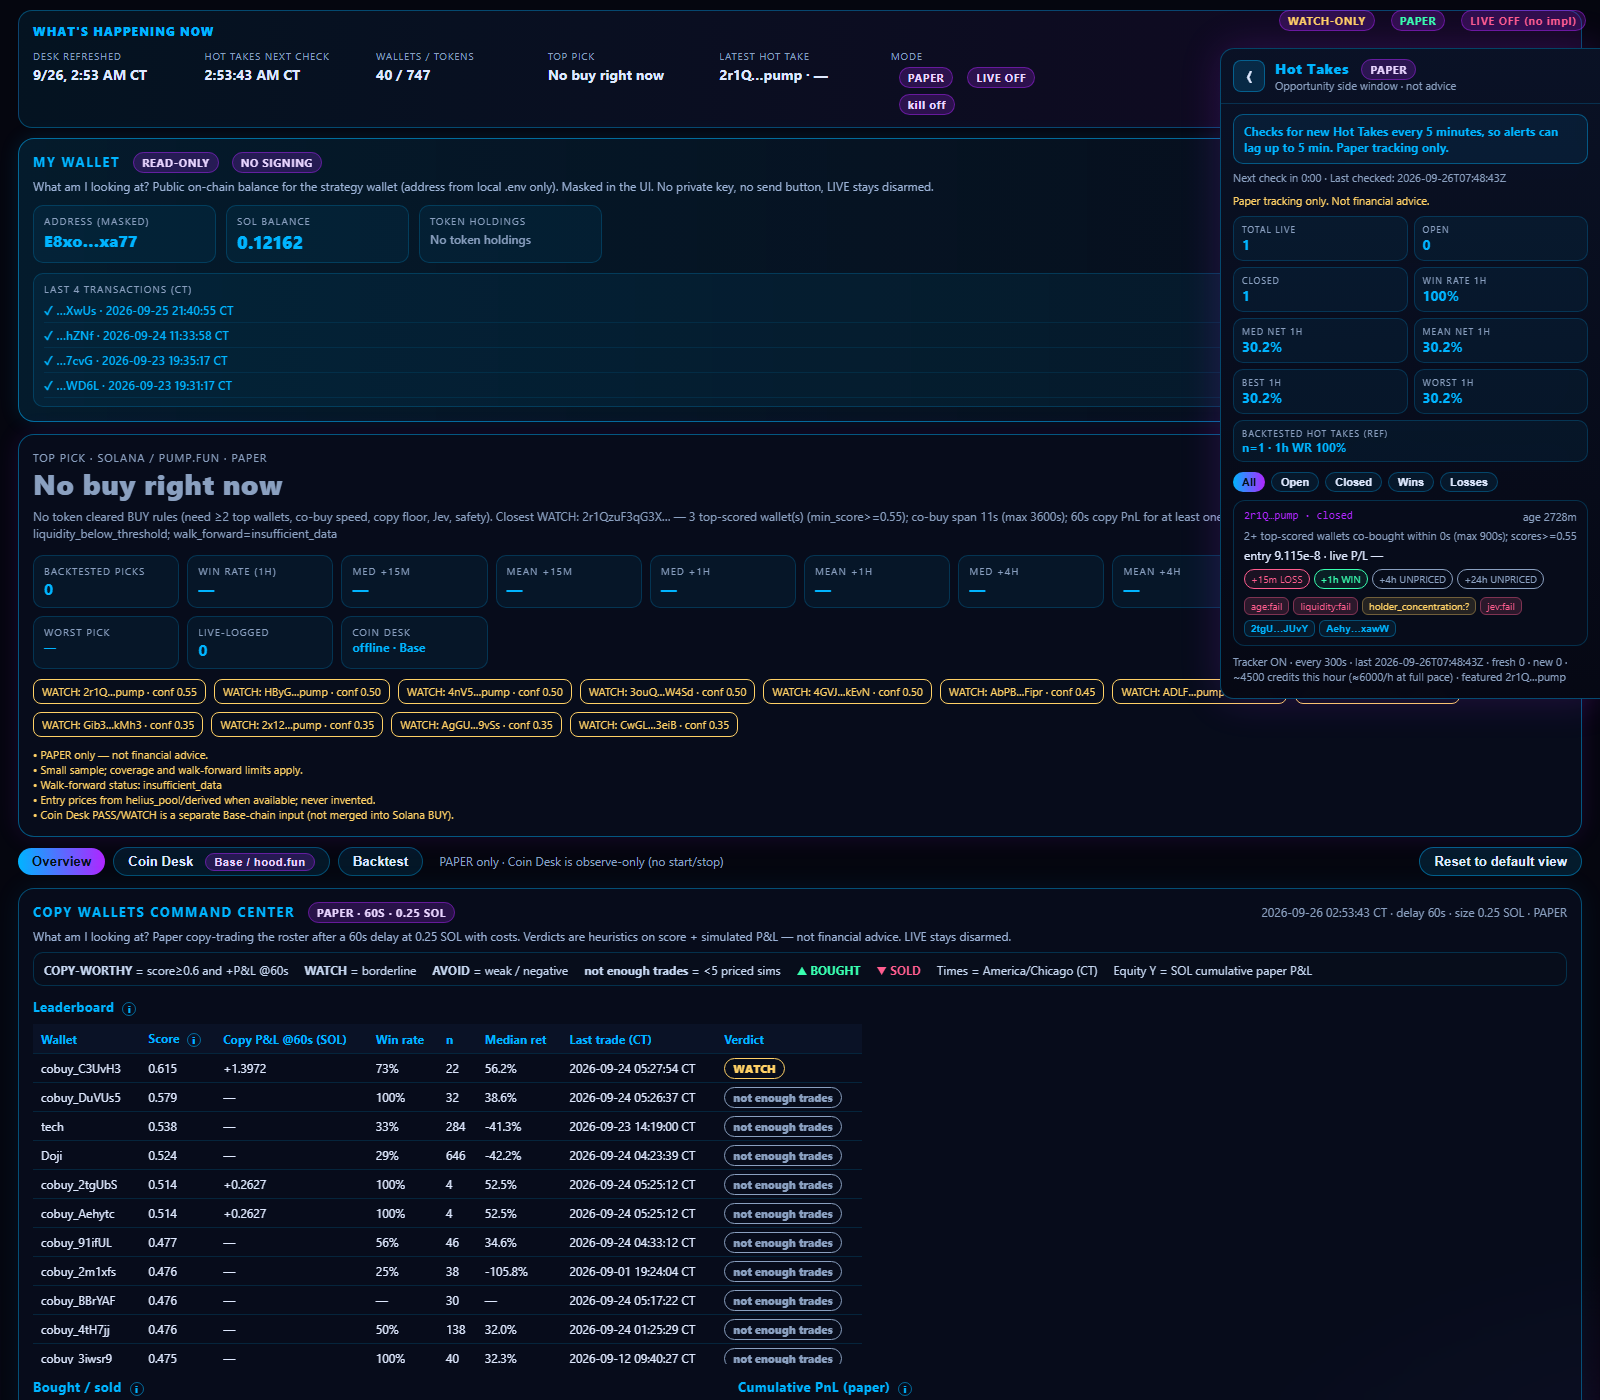Filter Hot Takes by Losses
The height and width of the screenshot is (1400, 1600).
[x=1469, y=482]
